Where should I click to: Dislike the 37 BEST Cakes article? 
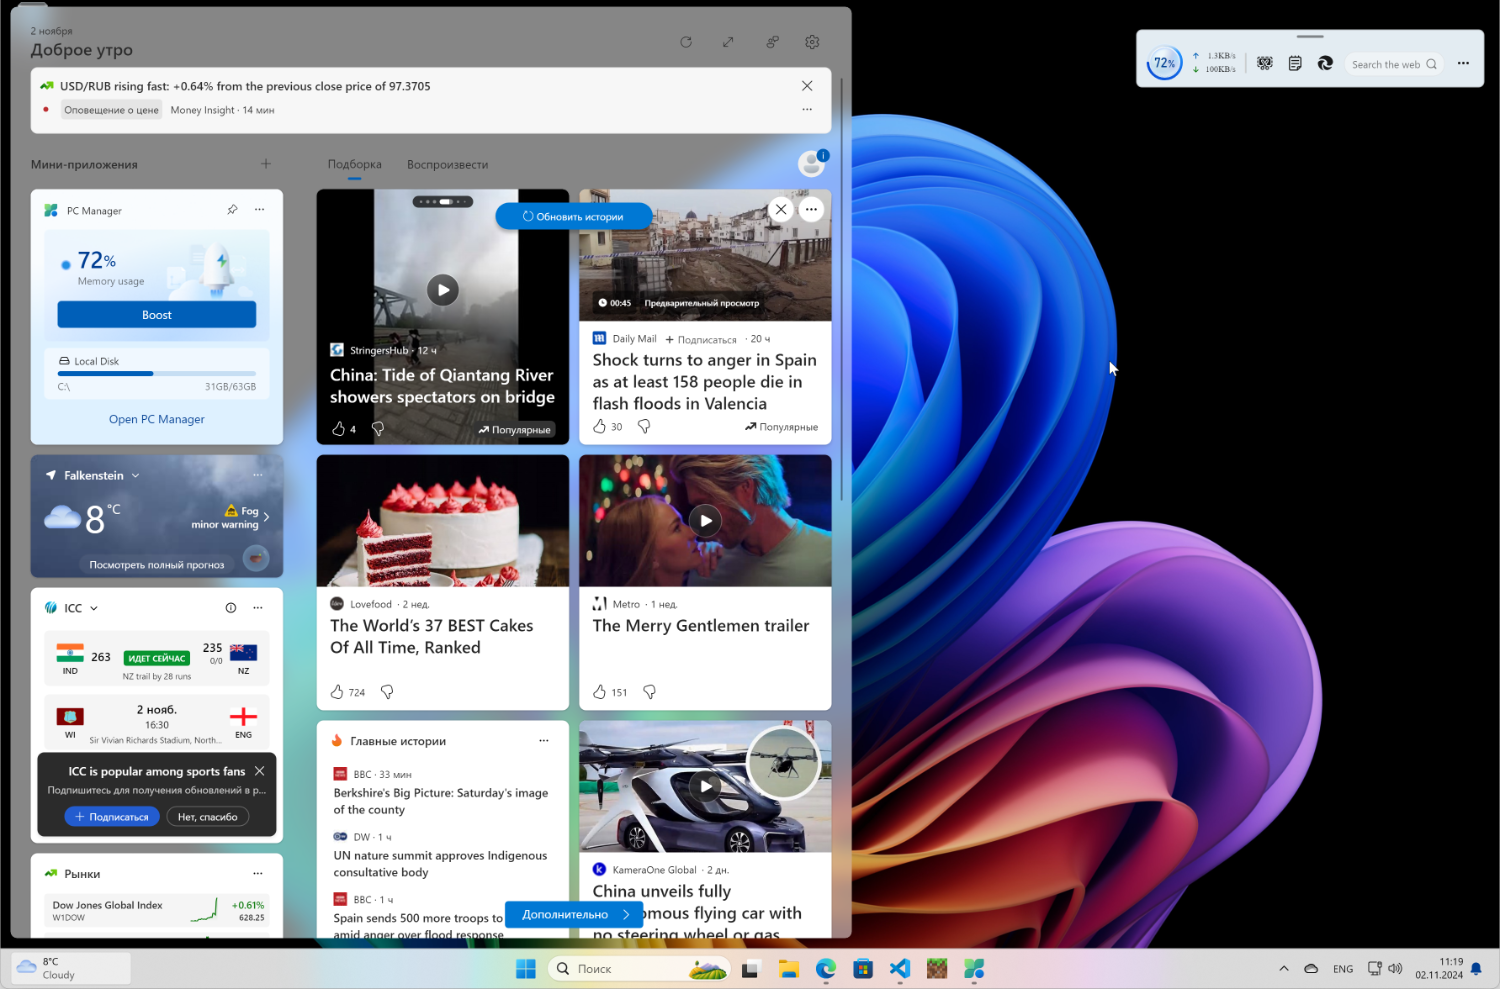click(387, 692)
